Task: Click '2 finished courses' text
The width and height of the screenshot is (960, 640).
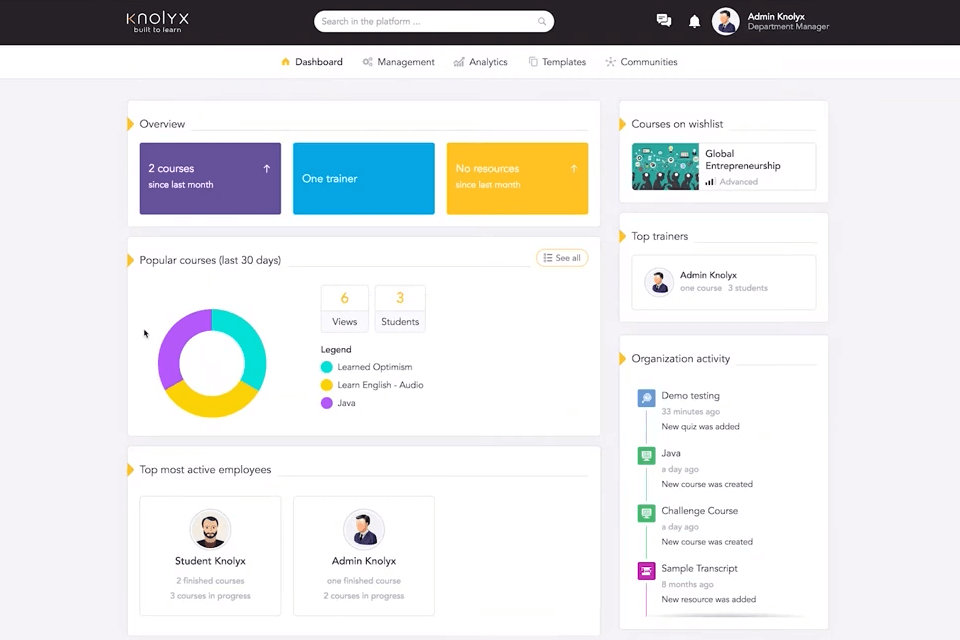Action: pyautogui.click(x=210, y=581)
